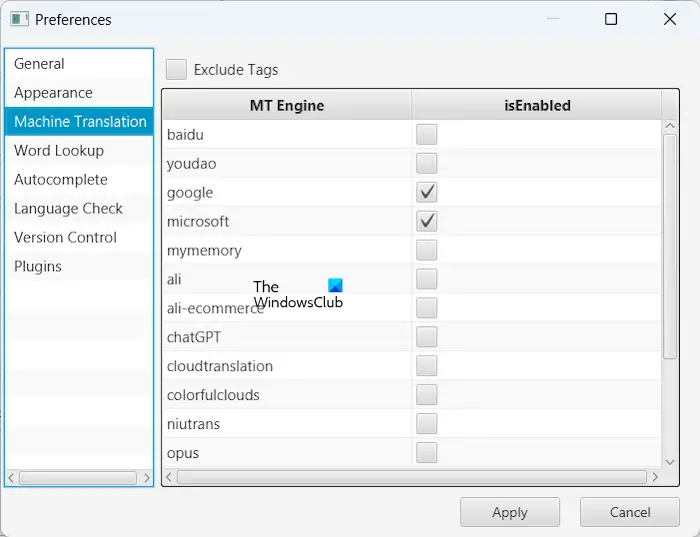Open Version Control preferences
Viewport: 700px width, 537px height.
[x=79, y=237]
